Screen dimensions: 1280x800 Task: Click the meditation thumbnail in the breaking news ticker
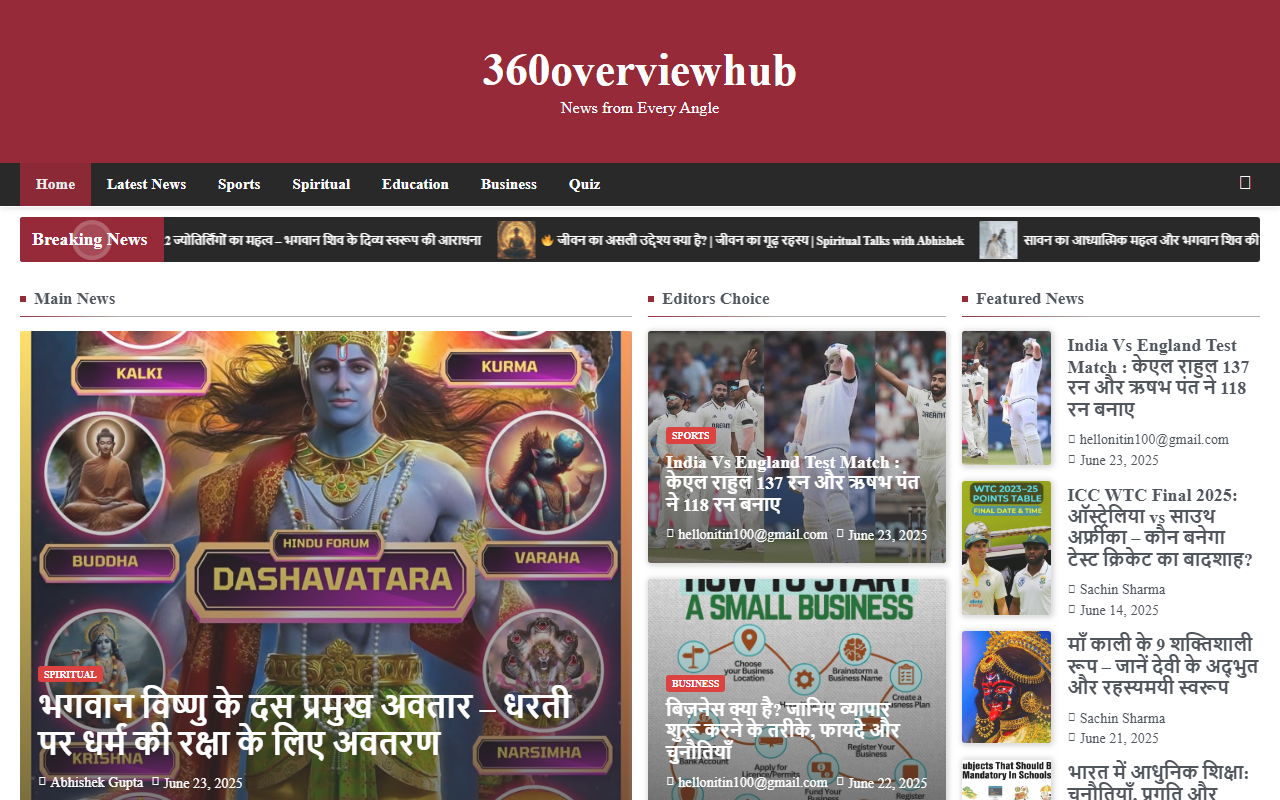tap(517, 240)
